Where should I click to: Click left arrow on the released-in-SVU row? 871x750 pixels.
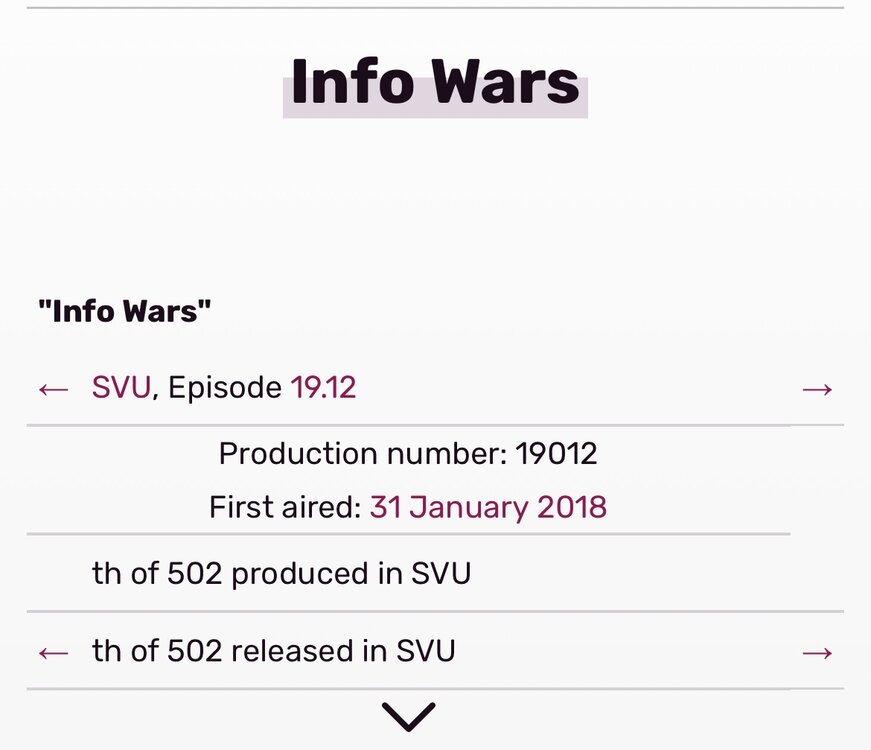point(53,652)
